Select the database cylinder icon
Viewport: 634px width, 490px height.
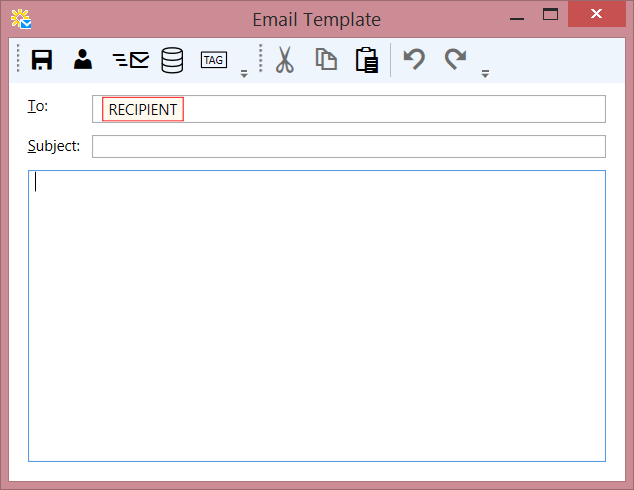pos(172,60)
